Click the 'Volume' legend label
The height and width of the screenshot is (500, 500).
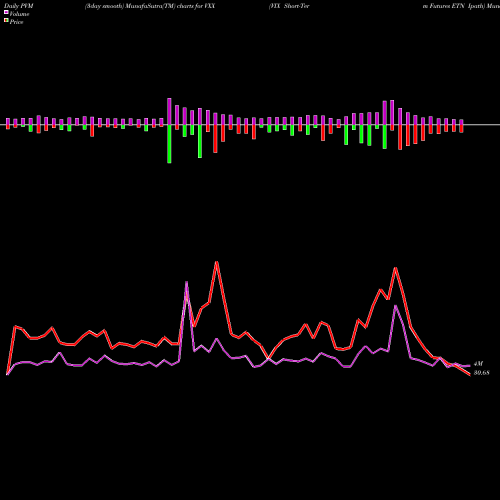point(19,14)
